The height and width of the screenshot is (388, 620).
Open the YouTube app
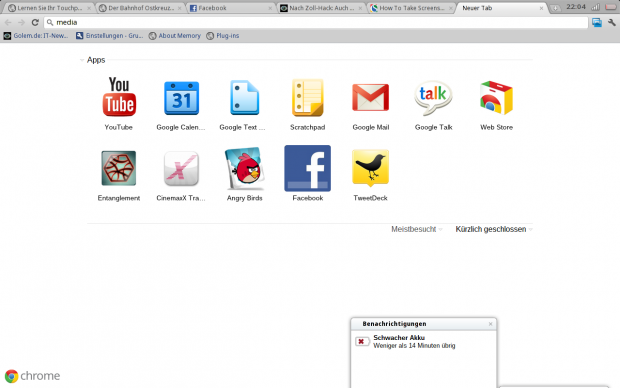pos(119,97)
